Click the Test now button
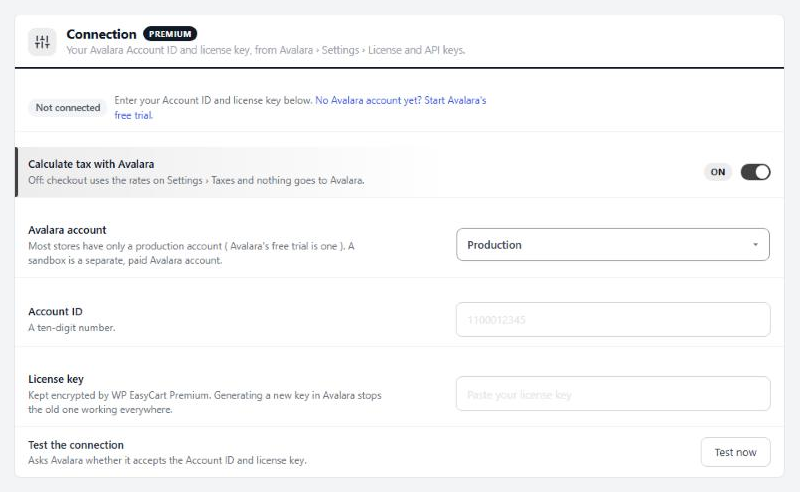Screen dimensions: 800x492 coord(735,452)
